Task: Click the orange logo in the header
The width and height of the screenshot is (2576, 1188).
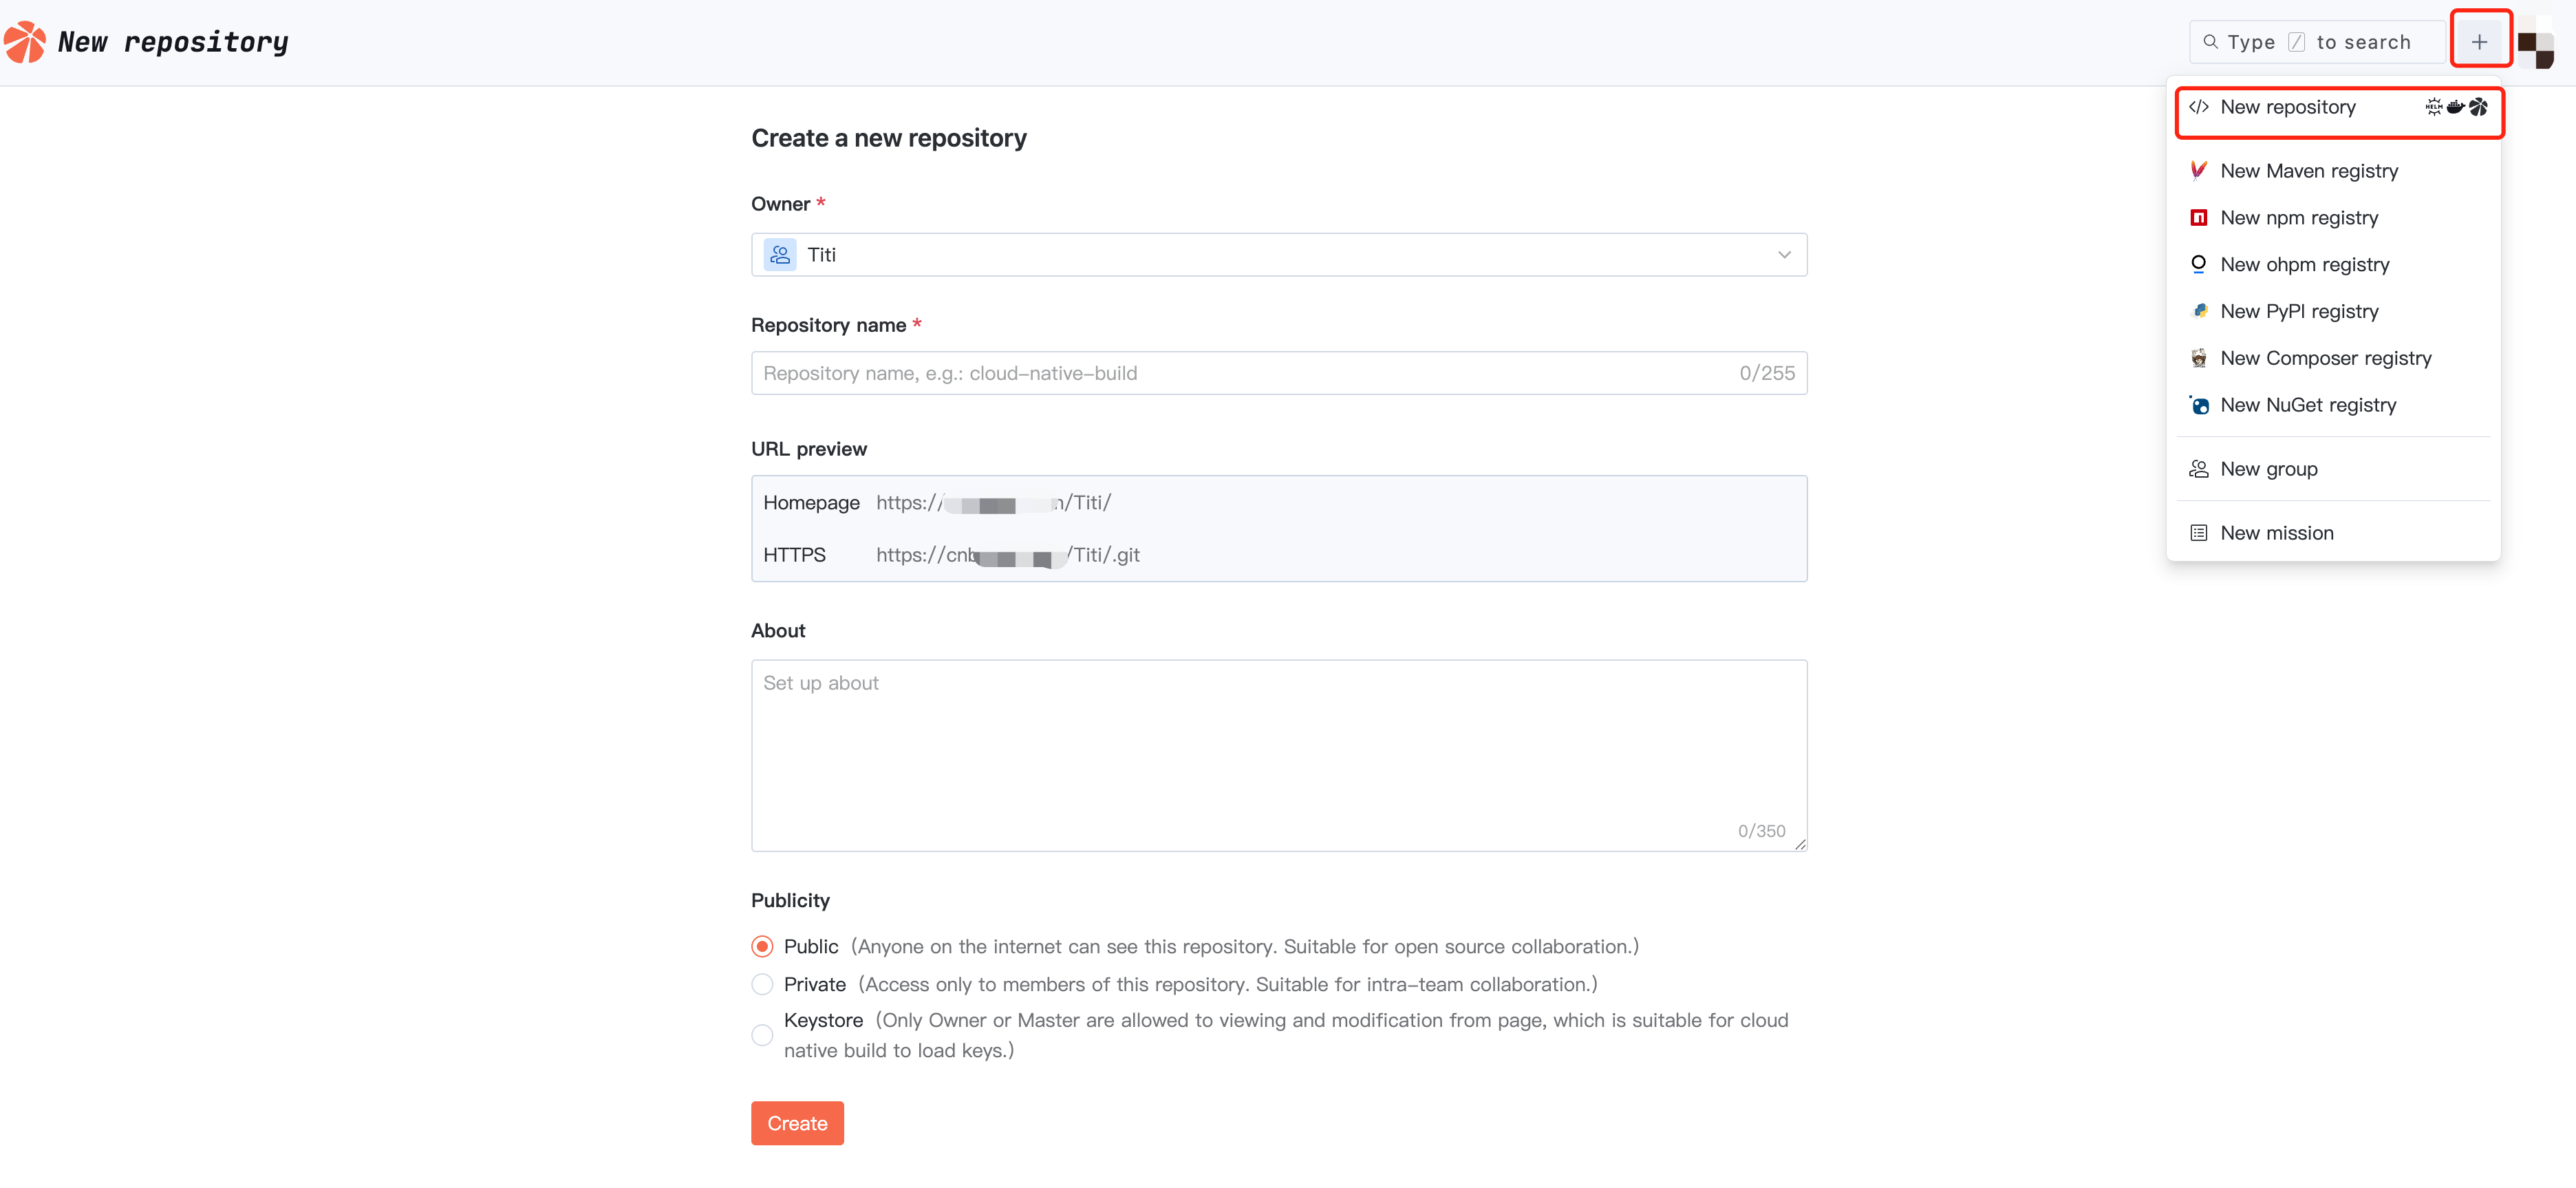Action: click(x=25, y=42)
